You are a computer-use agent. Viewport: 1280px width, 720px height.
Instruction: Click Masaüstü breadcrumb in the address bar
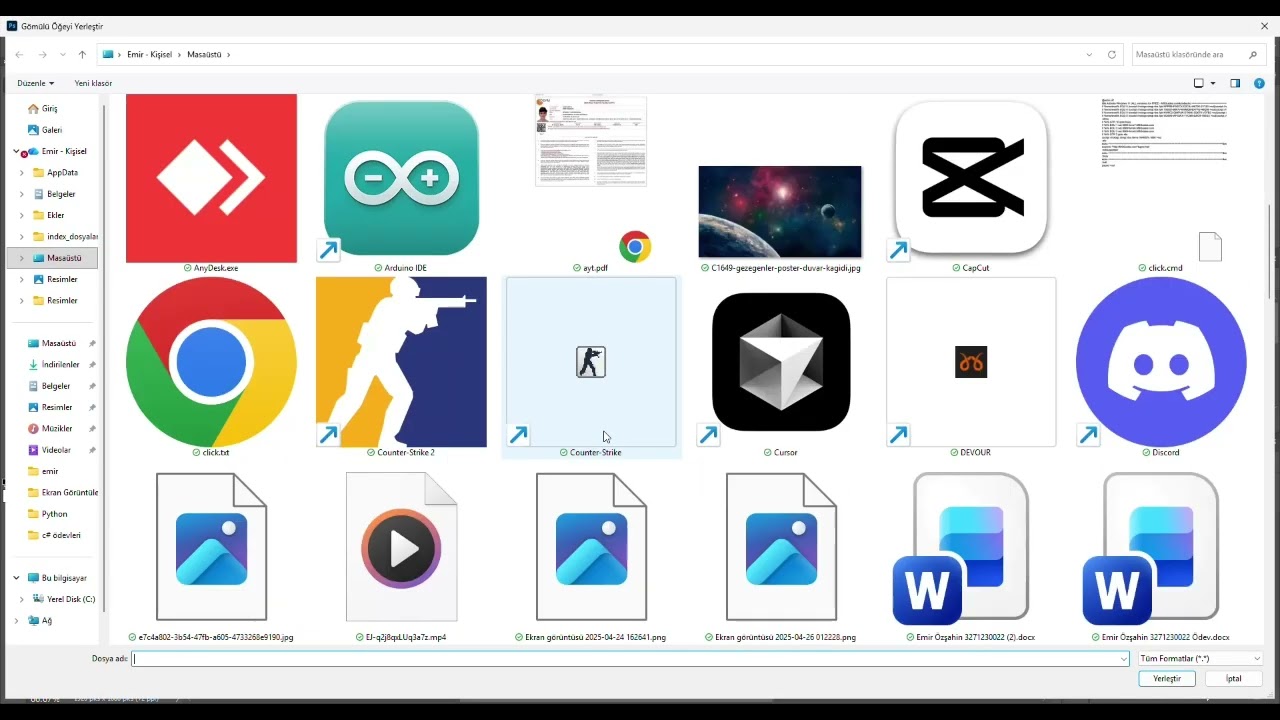(205, 54)
